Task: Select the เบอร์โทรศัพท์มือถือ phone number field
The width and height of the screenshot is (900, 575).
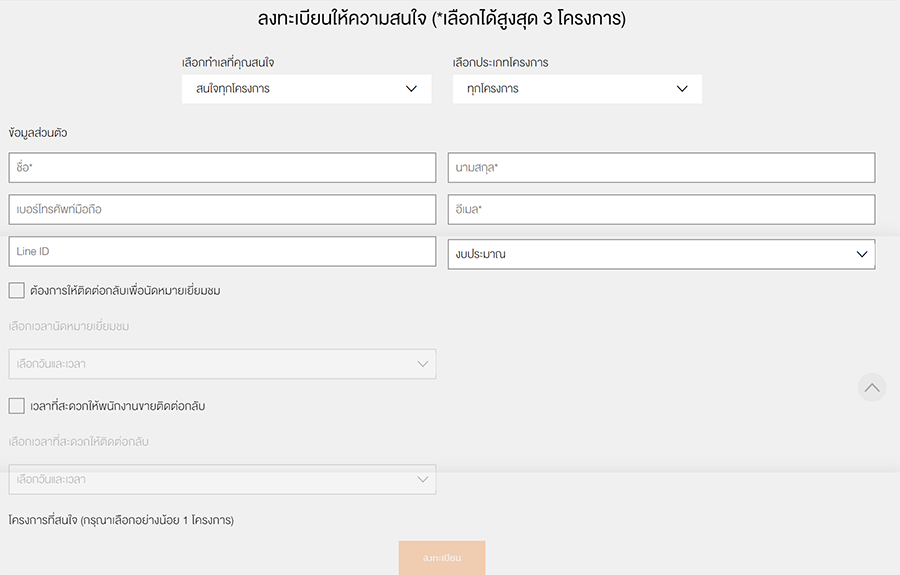Action: [x=222, y=209]
